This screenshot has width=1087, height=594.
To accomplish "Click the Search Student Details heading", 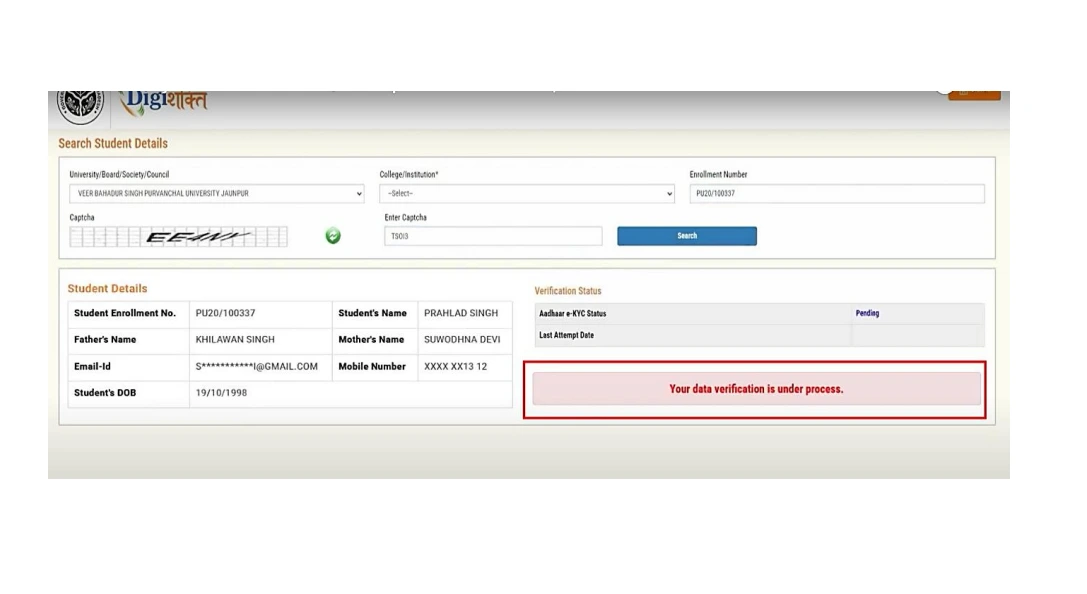I will [113, 144].
